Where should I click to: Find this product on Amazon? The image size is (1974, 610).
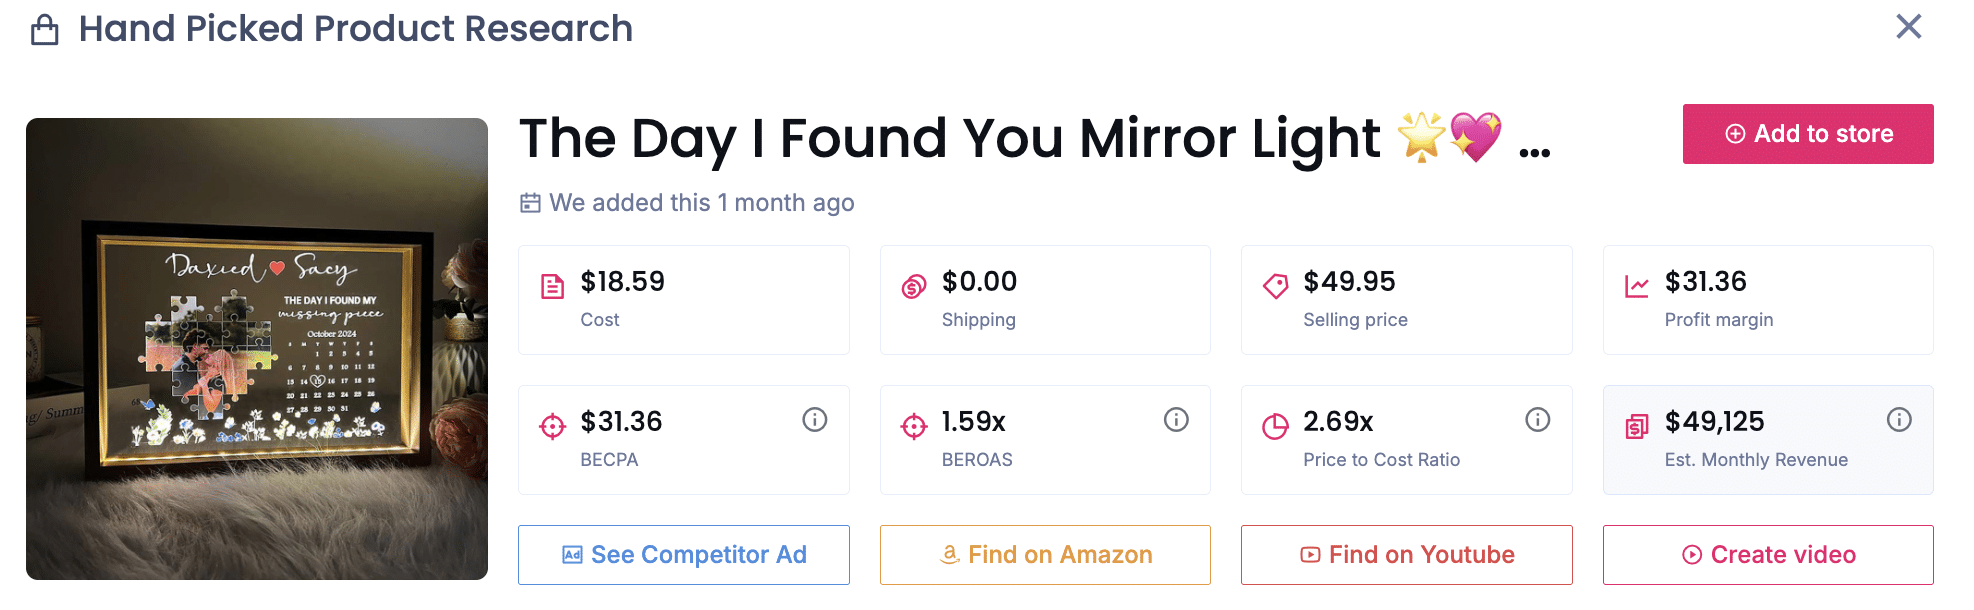point(1044,554)
